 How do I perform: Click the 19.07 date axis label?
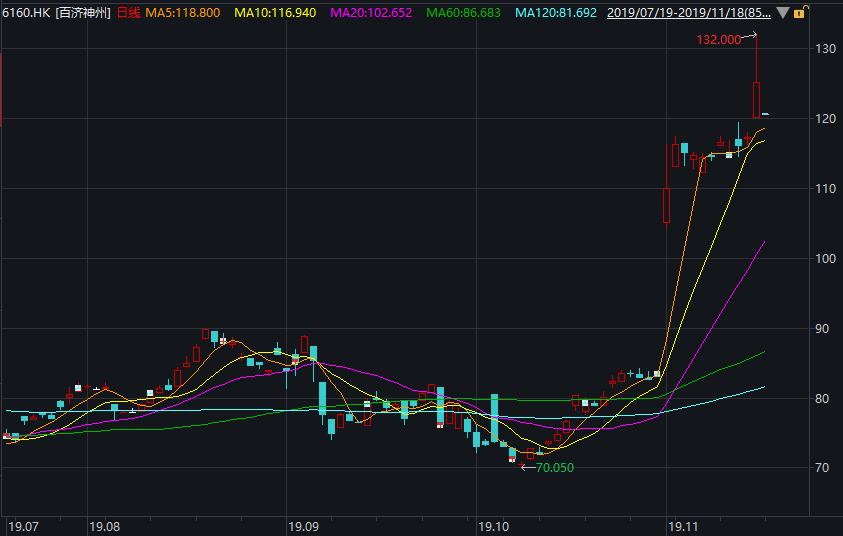[24, 526]
